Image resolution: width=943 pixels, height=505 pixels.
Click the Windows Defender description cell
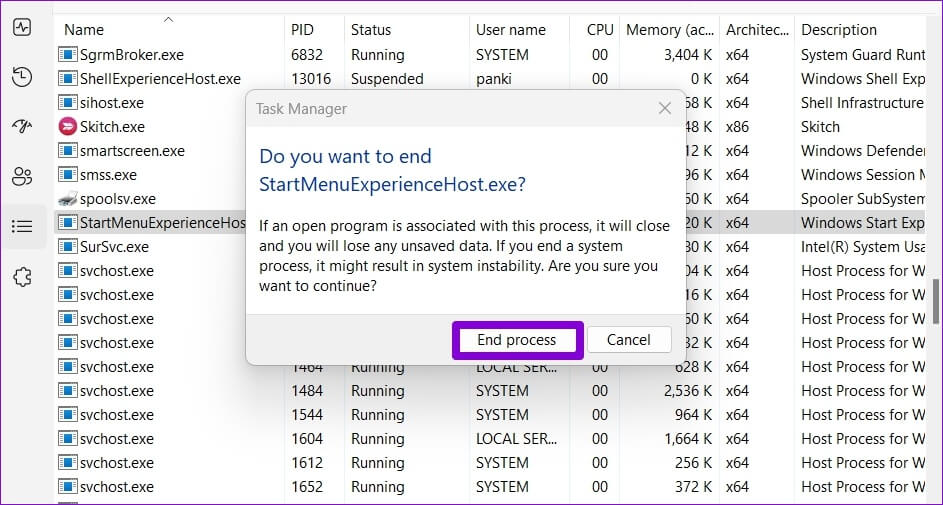pyautogui.click(x=863, y=151)
